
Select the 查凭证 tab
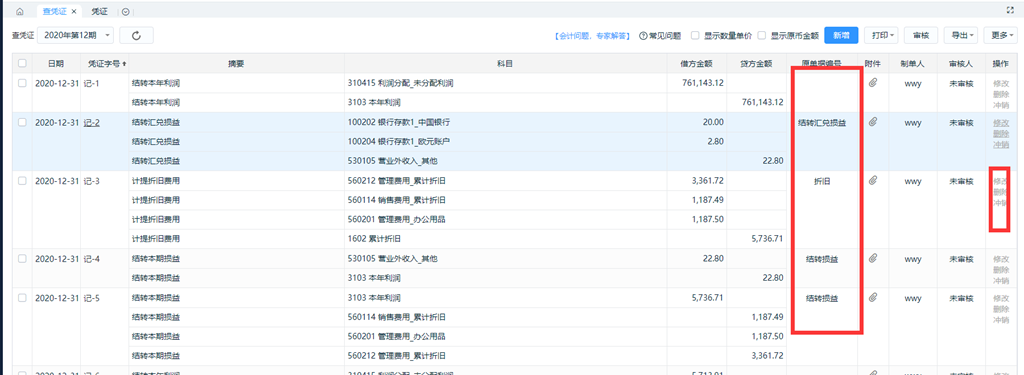coord(55,12)
